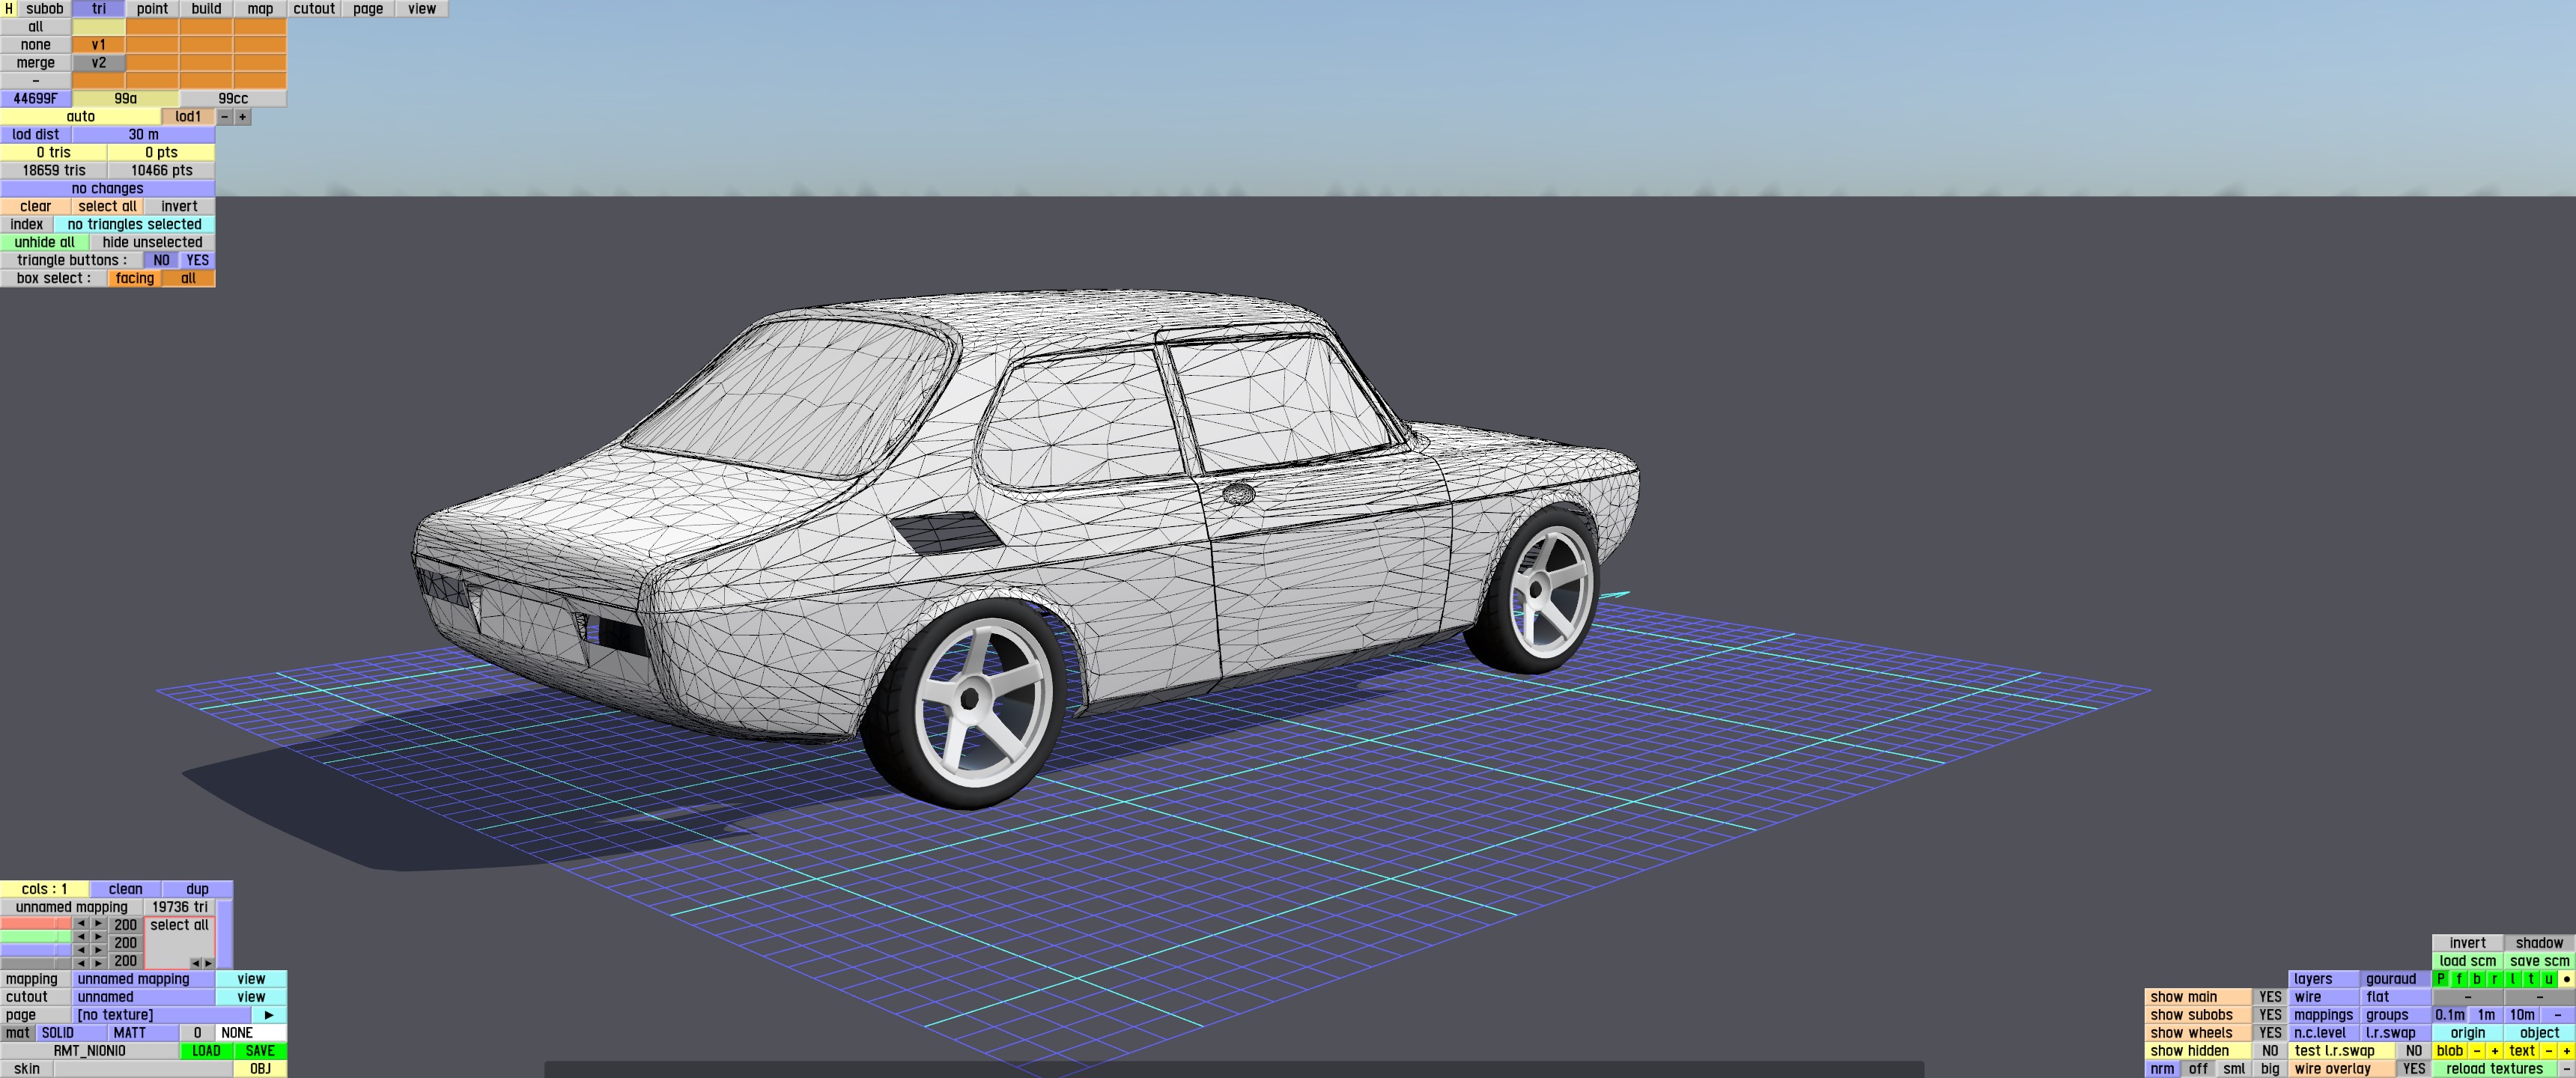Click the green SAVE button
This screenshot has height=1078, width=2576.
(x=260, y=1050)
